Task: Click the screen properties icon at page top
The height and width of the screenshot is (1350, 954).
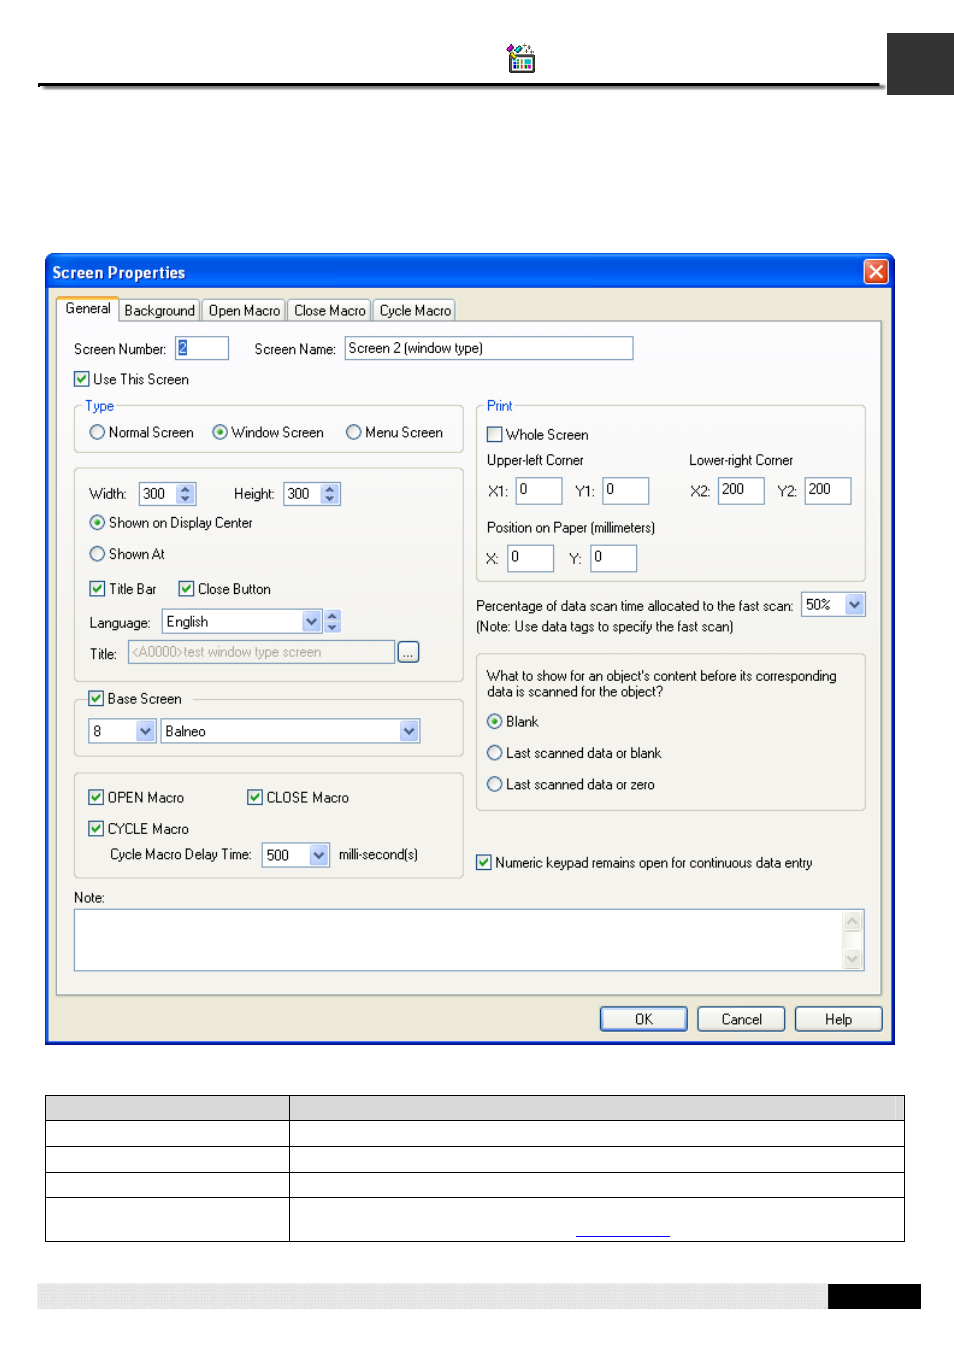Action: pos(520,59)
